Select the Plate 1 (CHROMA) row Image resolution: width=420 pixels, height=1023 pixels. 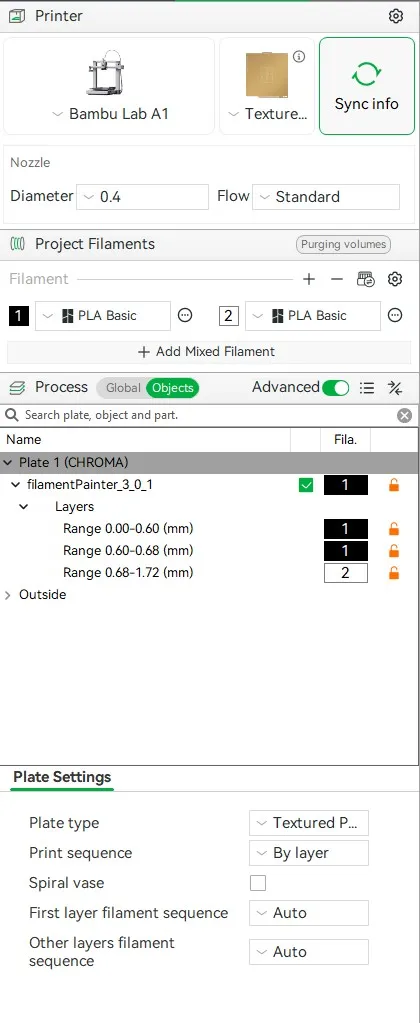click(209, 463)
